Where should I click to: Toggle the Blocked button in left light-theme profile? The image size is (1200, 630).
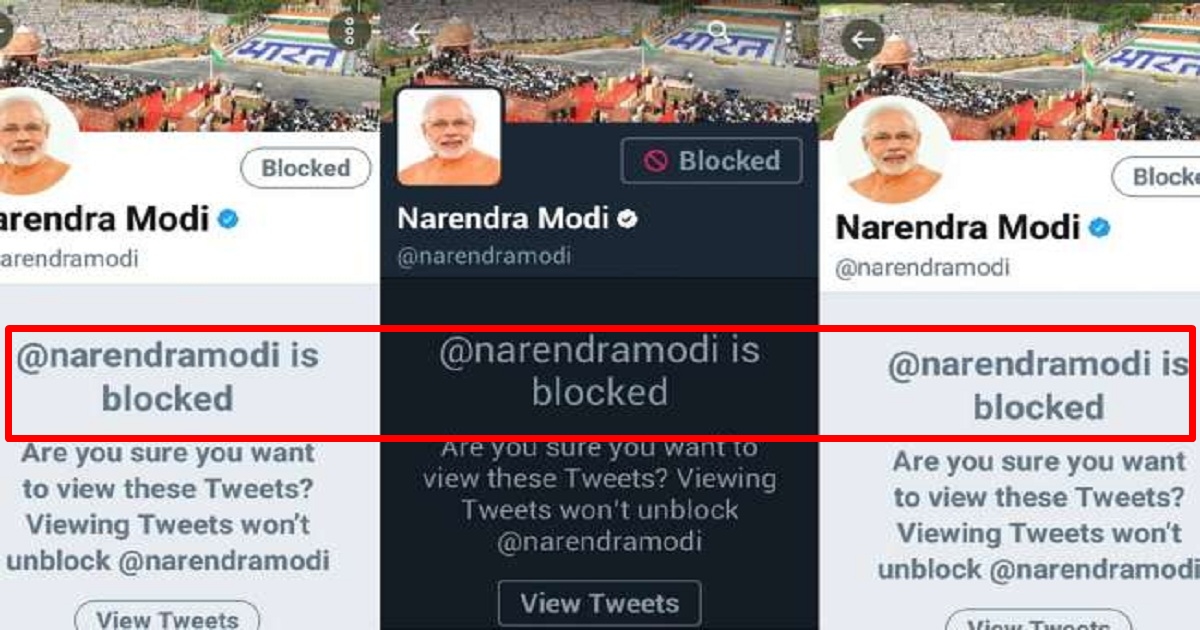pyautogui.click(x=306, y=169)
